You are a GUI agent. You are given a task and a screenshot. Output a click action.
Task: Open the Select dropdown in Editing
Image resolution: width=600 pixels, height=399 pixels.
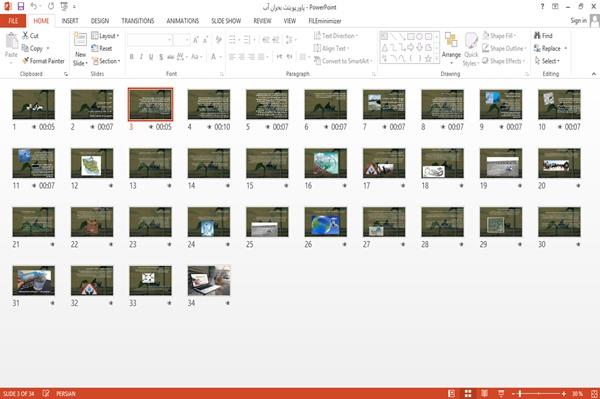(547, 61)
